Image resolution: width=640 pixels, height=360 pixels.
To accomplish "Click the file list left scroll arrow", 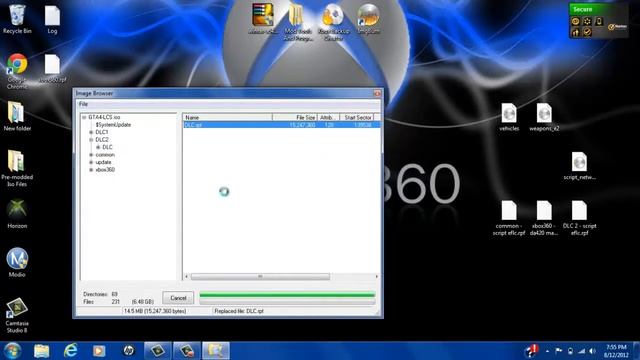I will coord(187,277).
